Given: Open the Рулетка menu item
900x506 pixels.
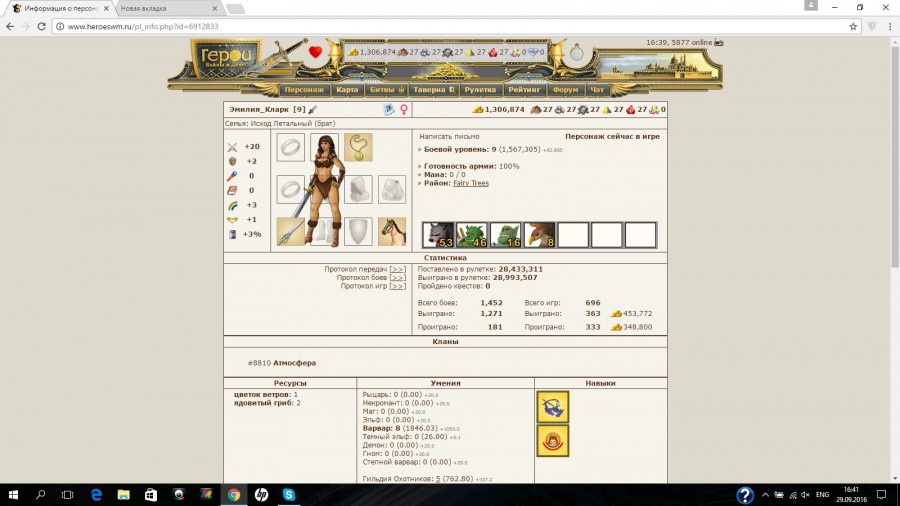Looking at the screenshot, I should [x=480, y=90].
